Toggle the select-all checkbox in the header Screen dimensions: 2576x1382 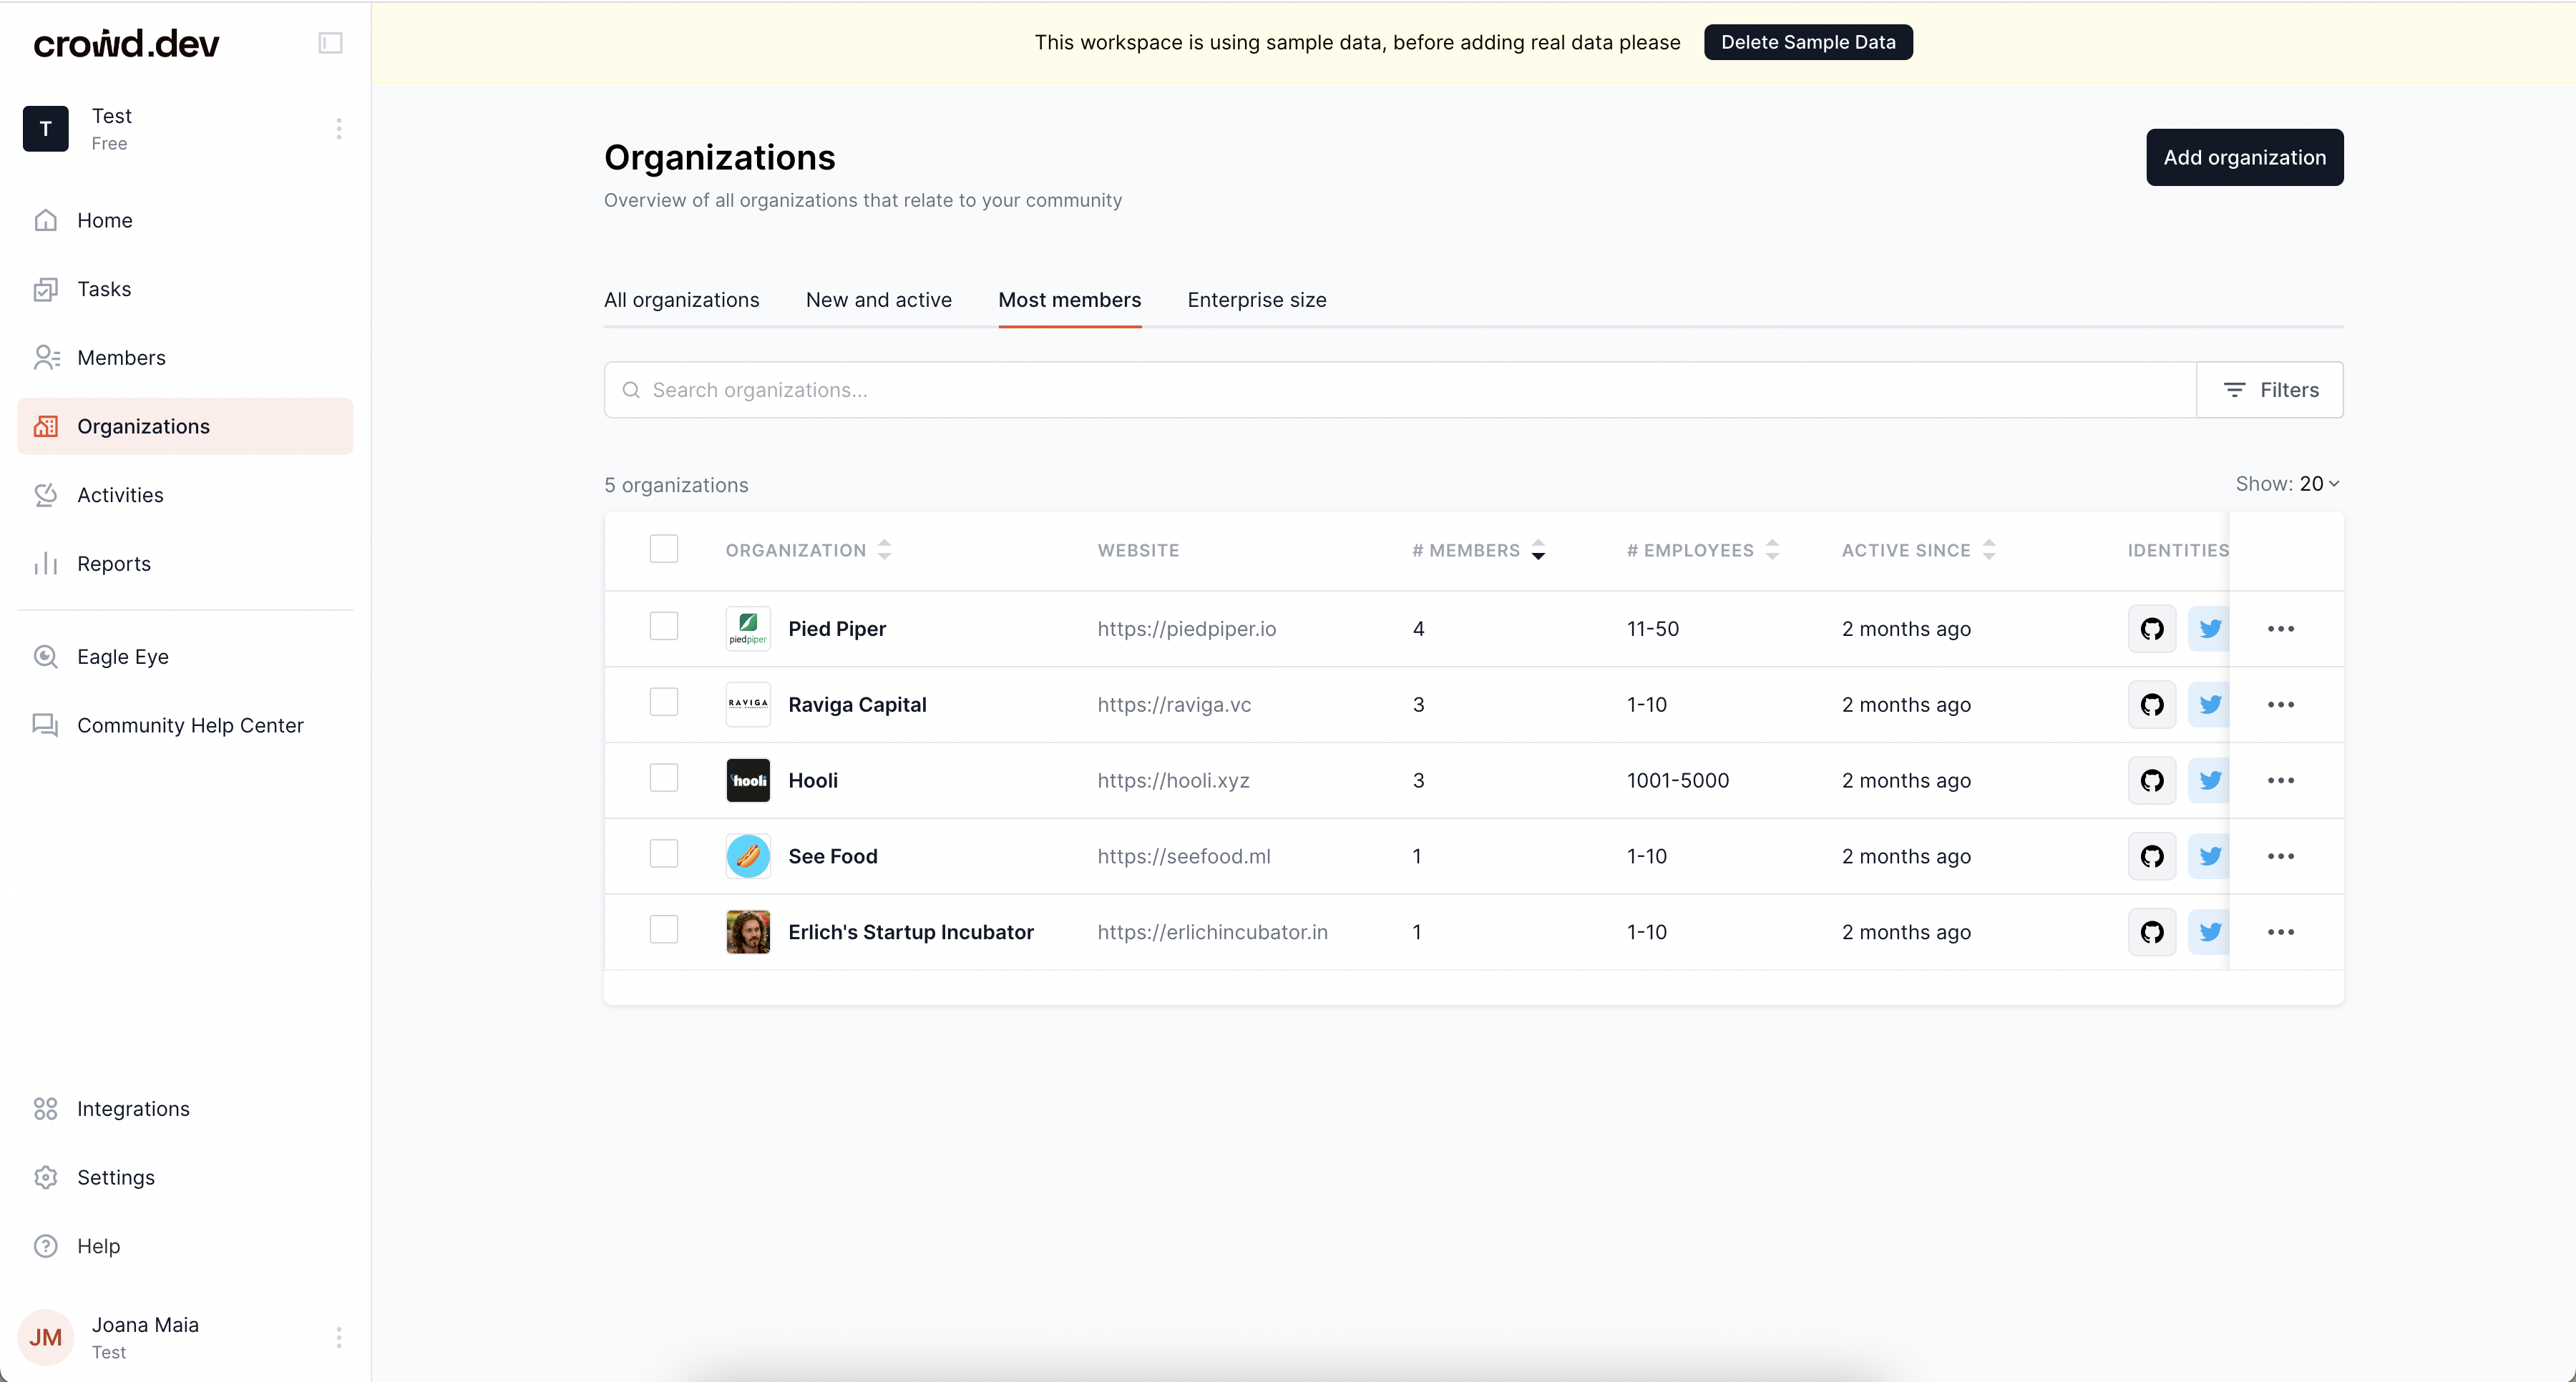[663, 549]
